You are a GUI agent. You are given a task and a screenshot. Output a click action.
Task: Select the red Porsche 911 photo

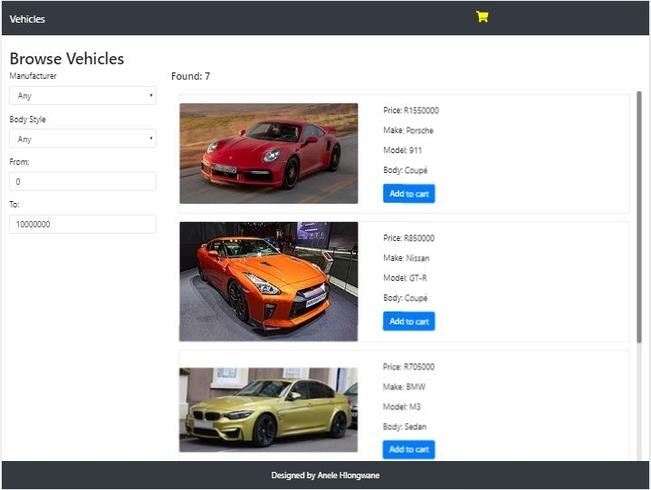click(x=269, y=153)
